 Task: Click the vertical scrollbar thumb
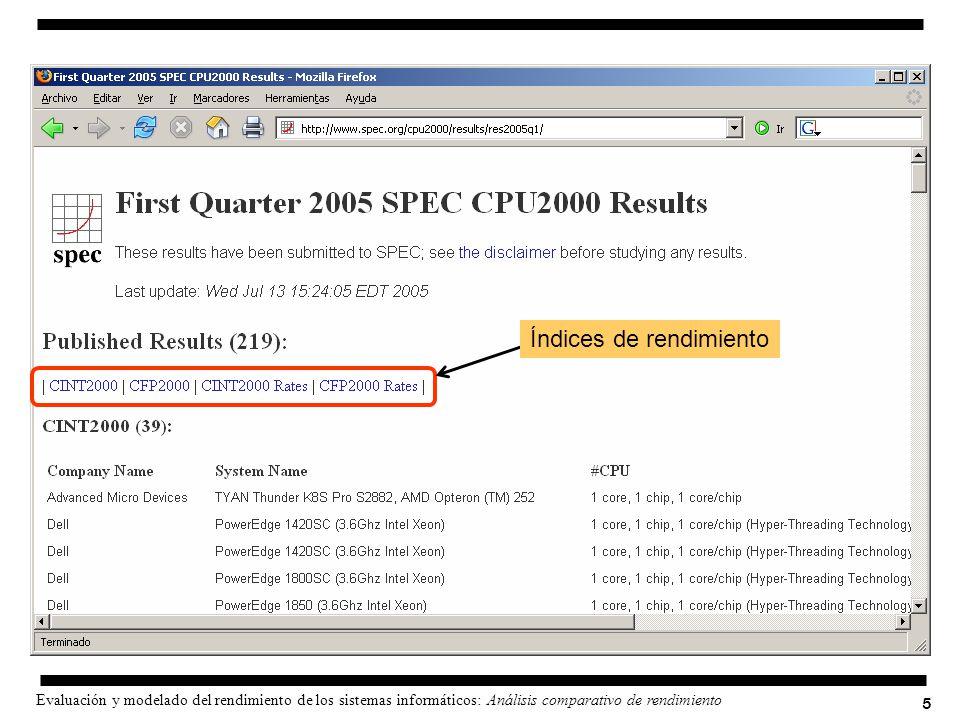point(918,178)
